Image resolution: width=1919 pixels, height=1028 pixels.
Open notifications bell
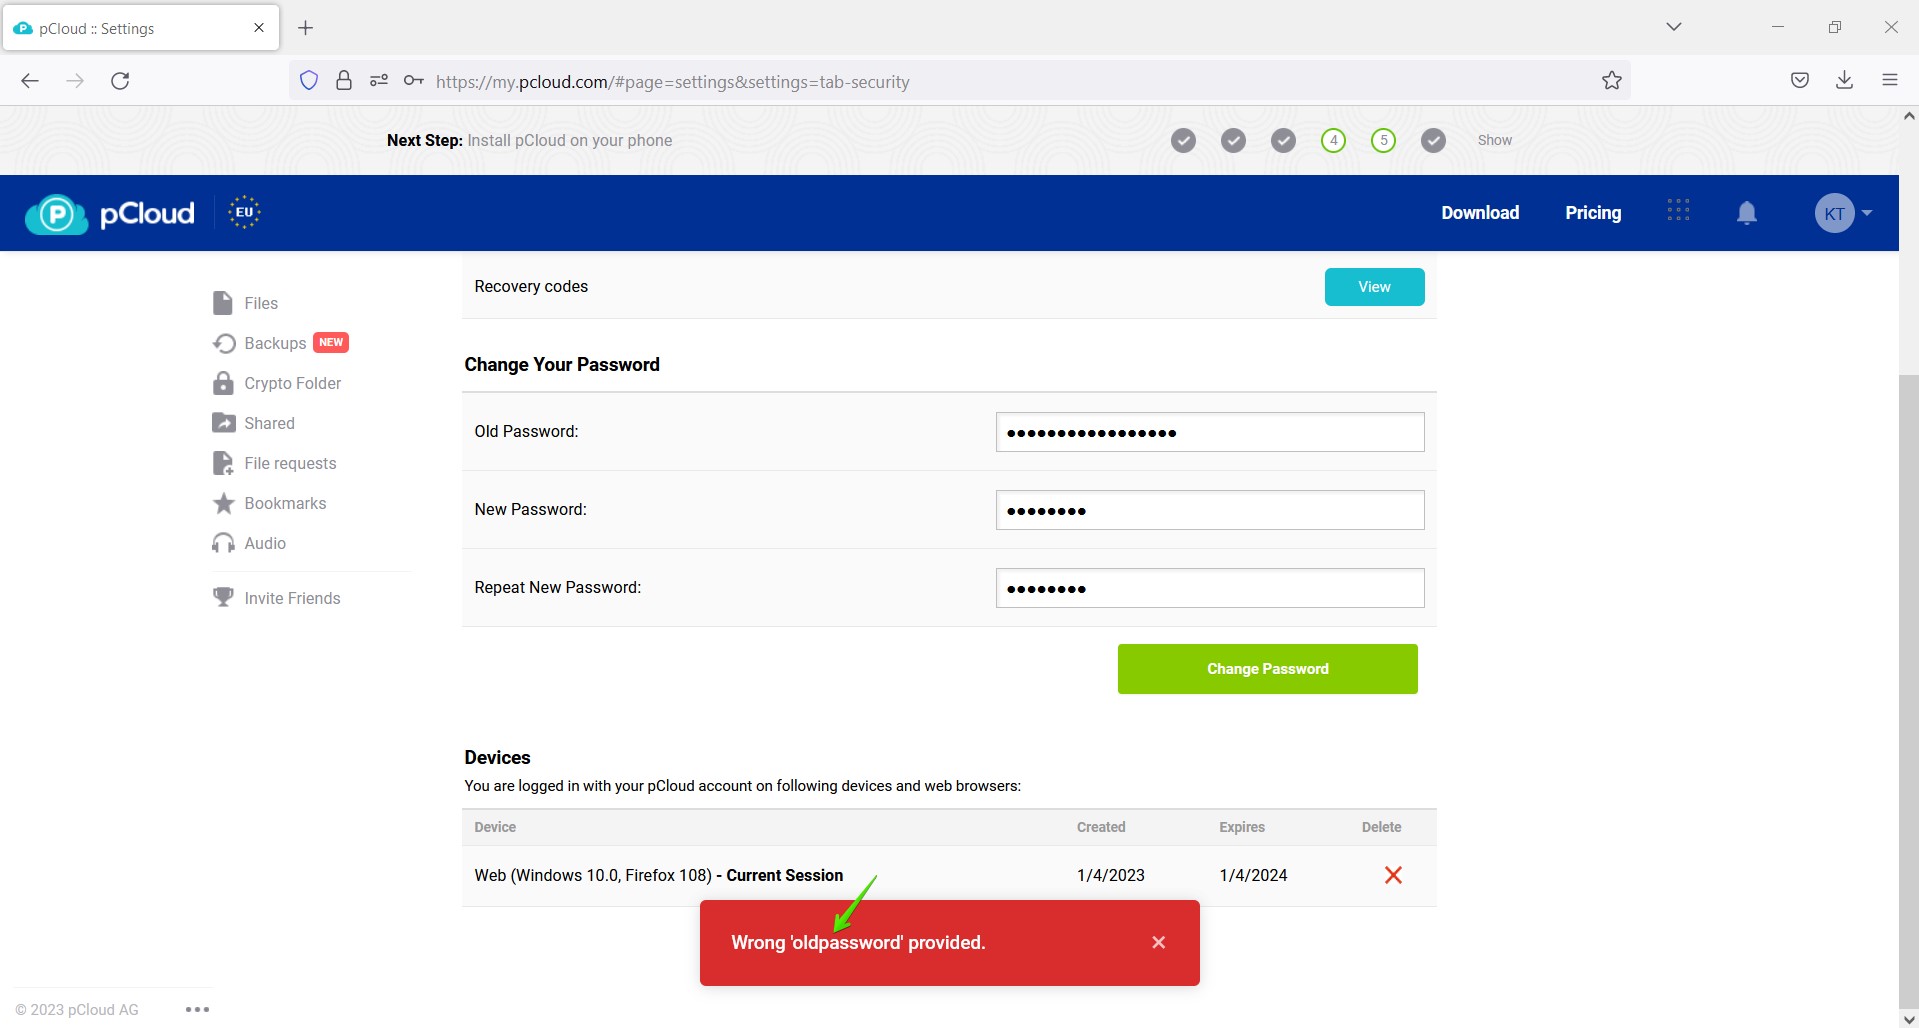point(1747,212)
